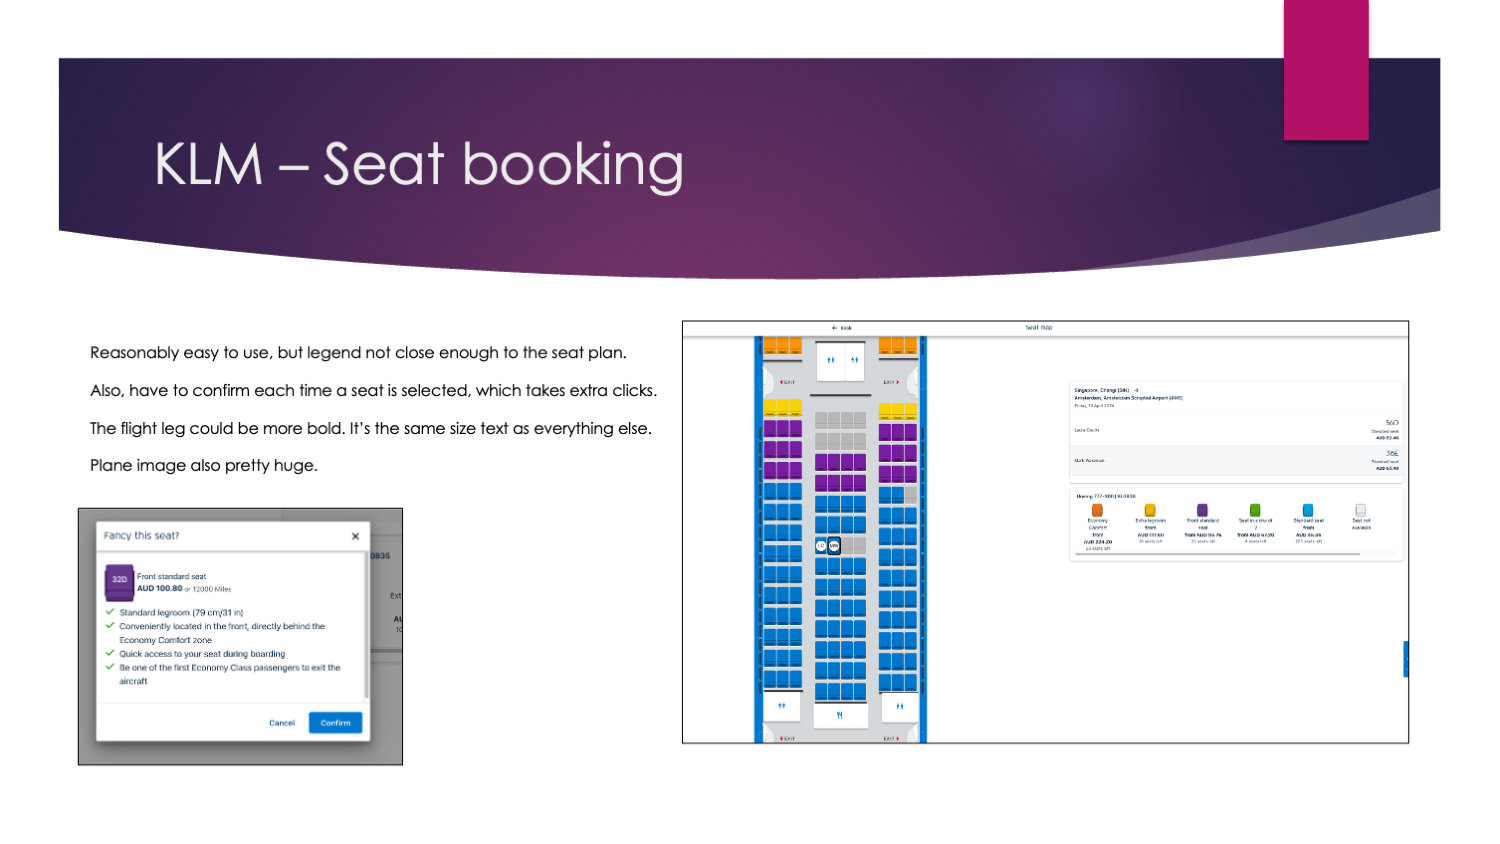Viewport: 1500px width, 844px height.
Task: Click the Economy Comfort orange color swatch
Action: [1098, 510]
